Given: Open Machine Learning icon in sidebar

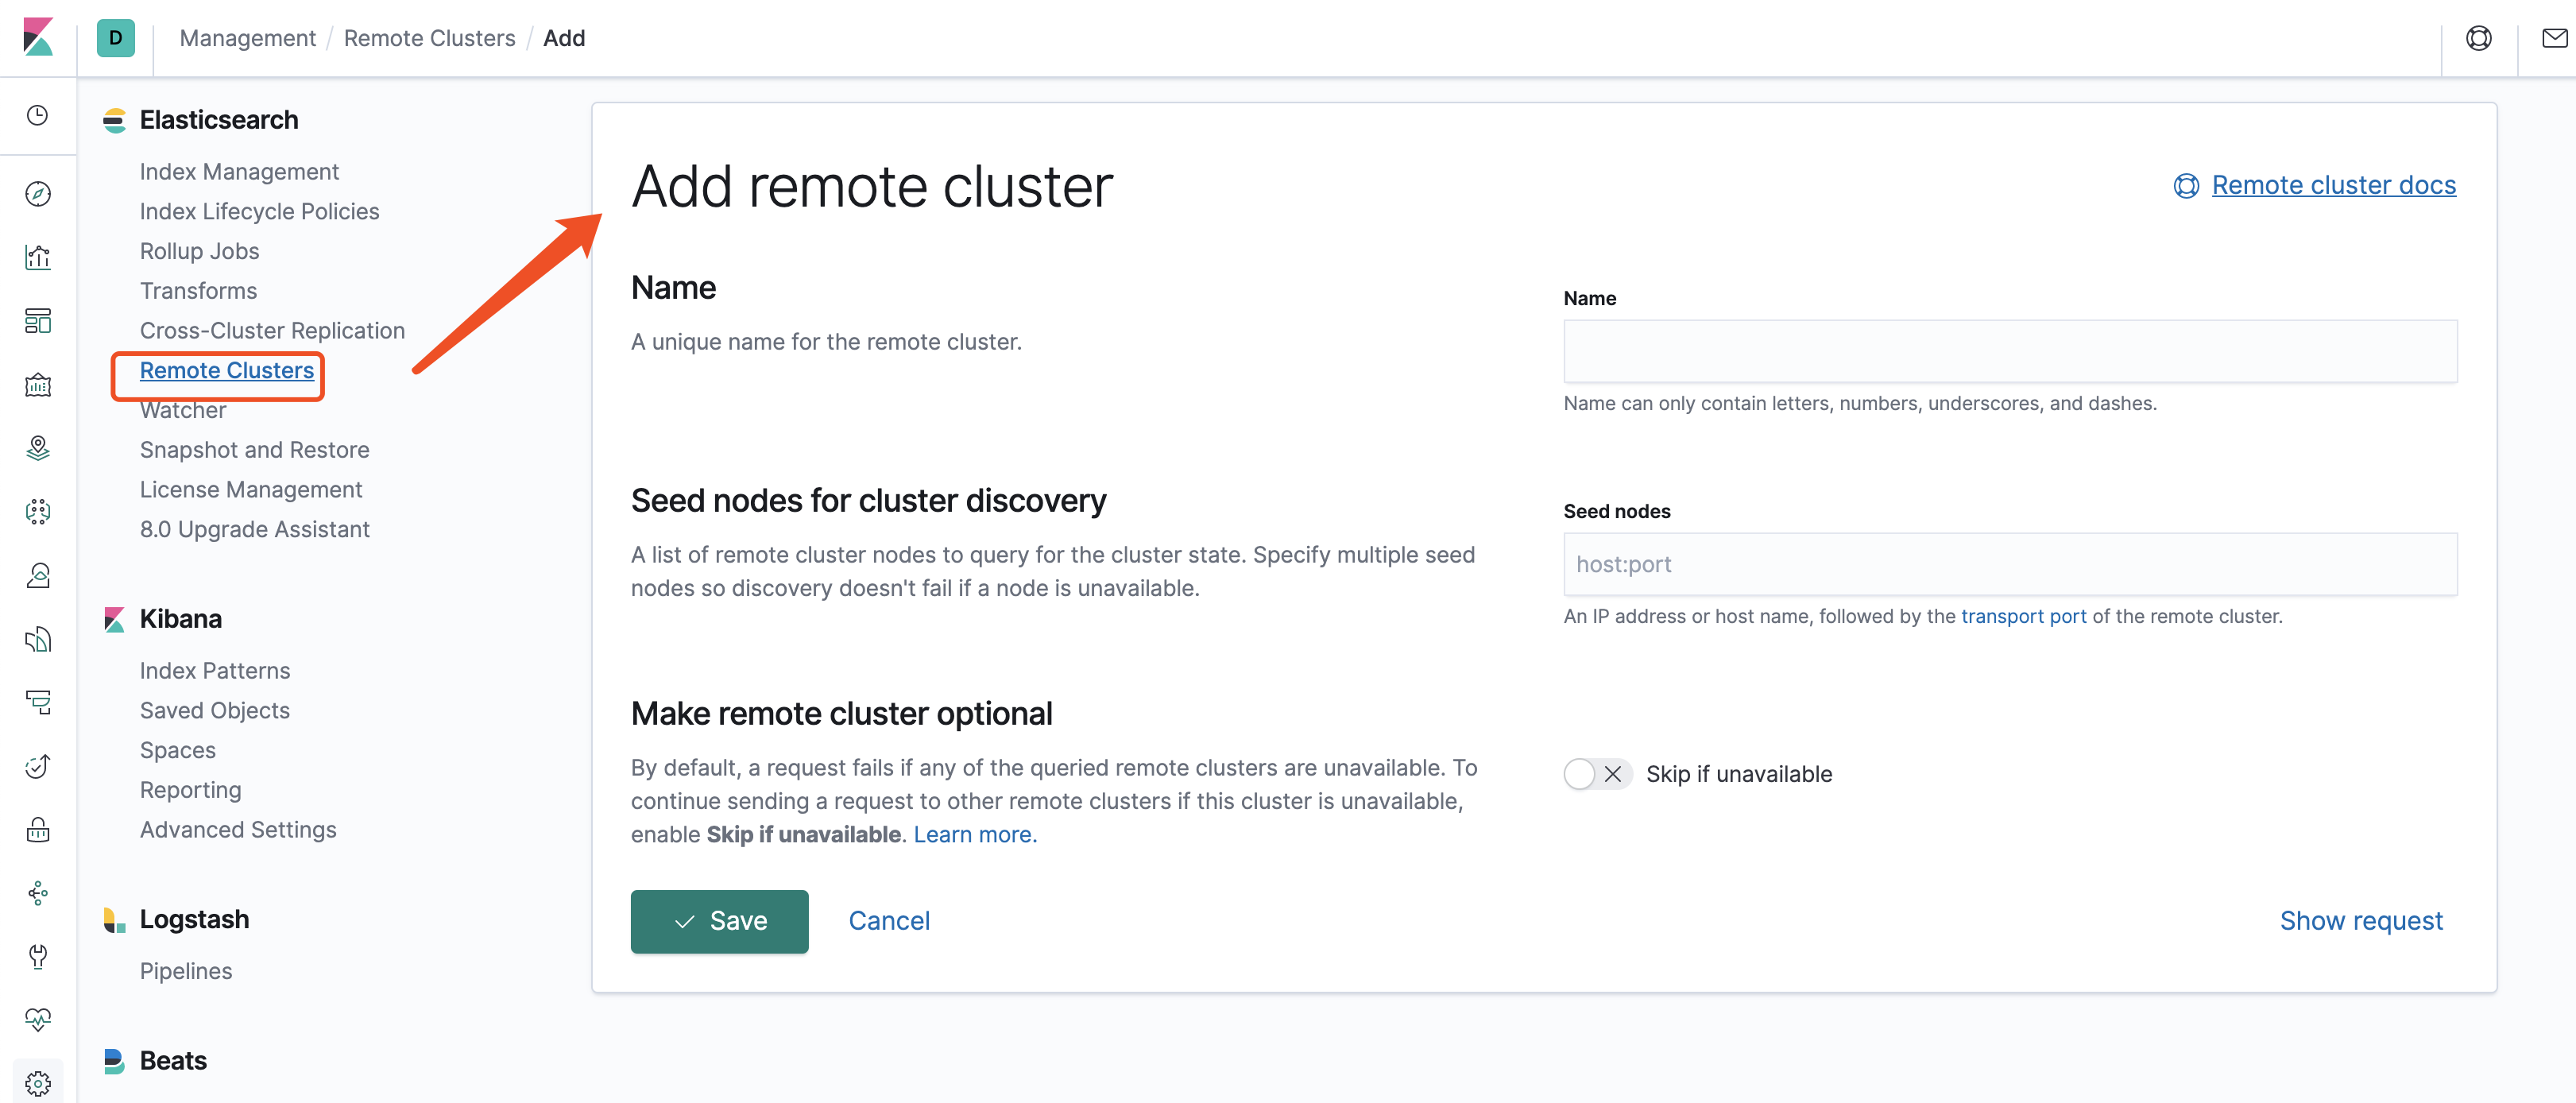Looking at the screenshot, I should click(x=38, y=512).
